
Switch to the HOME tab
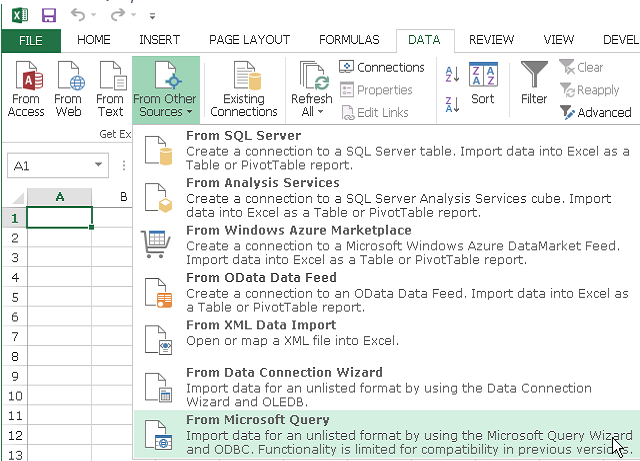point(93,40)
